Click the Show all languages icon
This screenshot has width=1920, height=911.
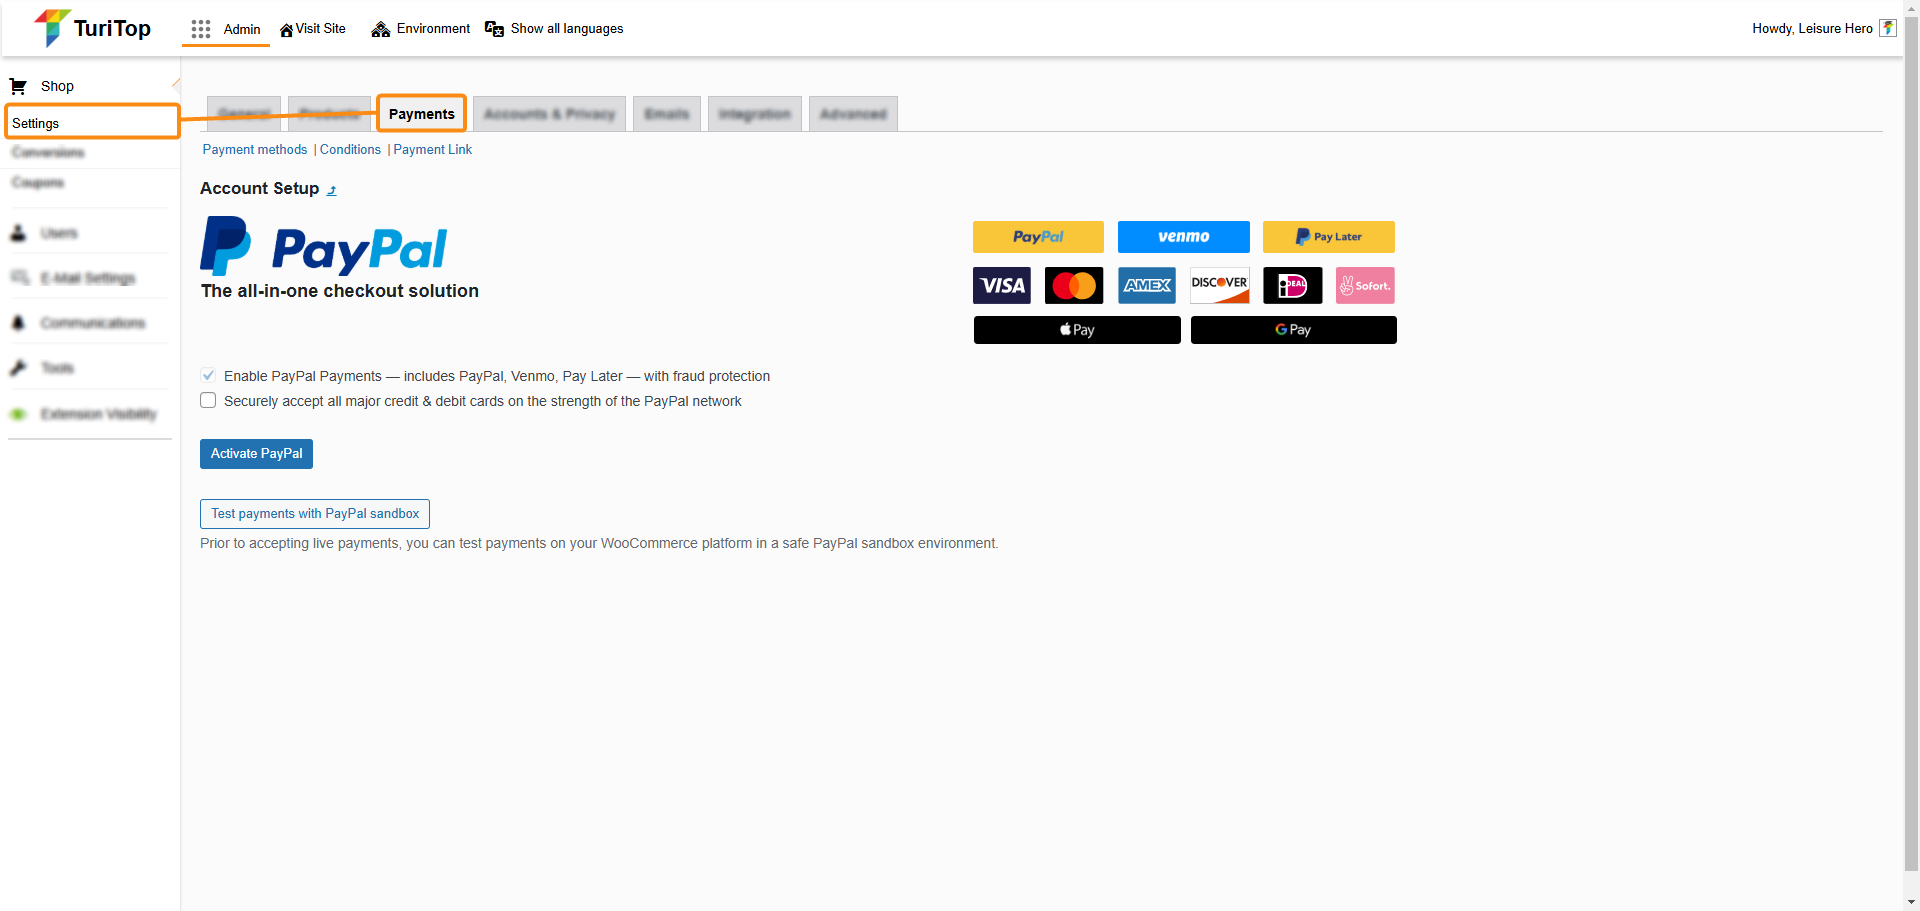[494, 29]
